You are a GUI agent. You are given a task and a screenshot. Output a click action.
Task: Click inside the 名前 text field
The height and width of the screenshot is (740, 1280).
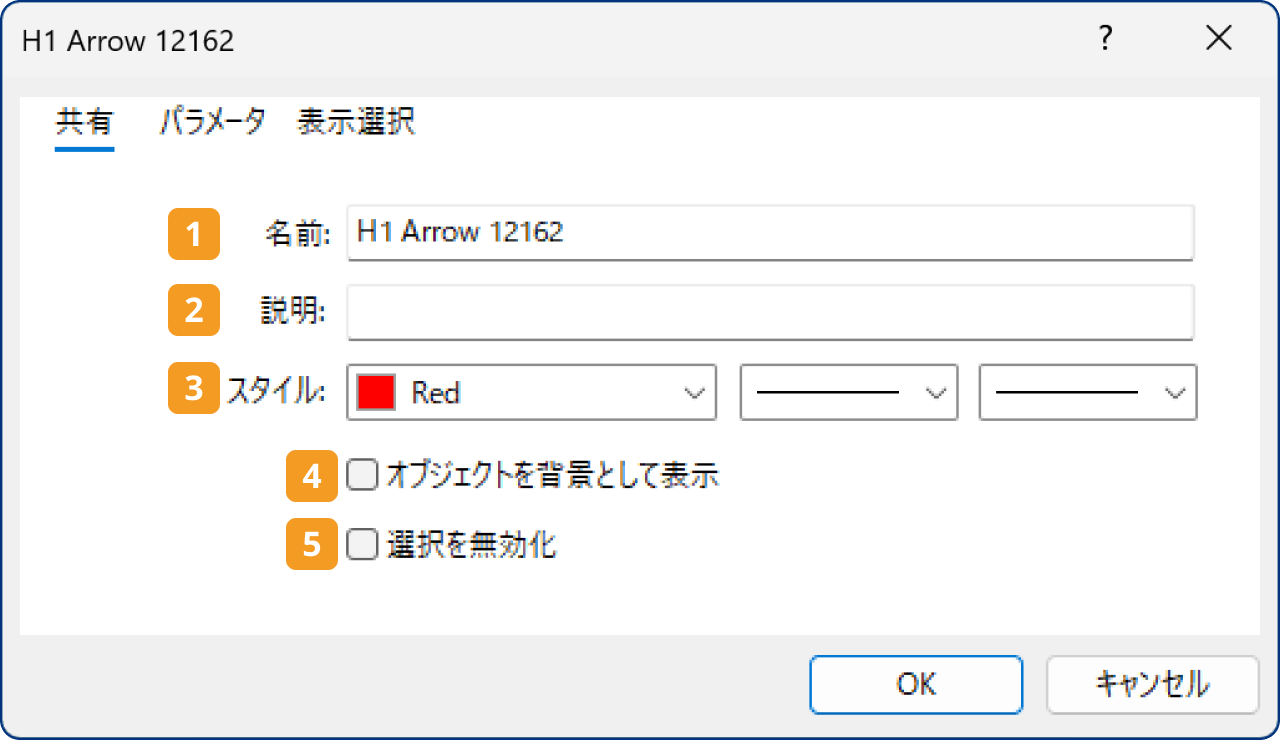coord(700,232)
